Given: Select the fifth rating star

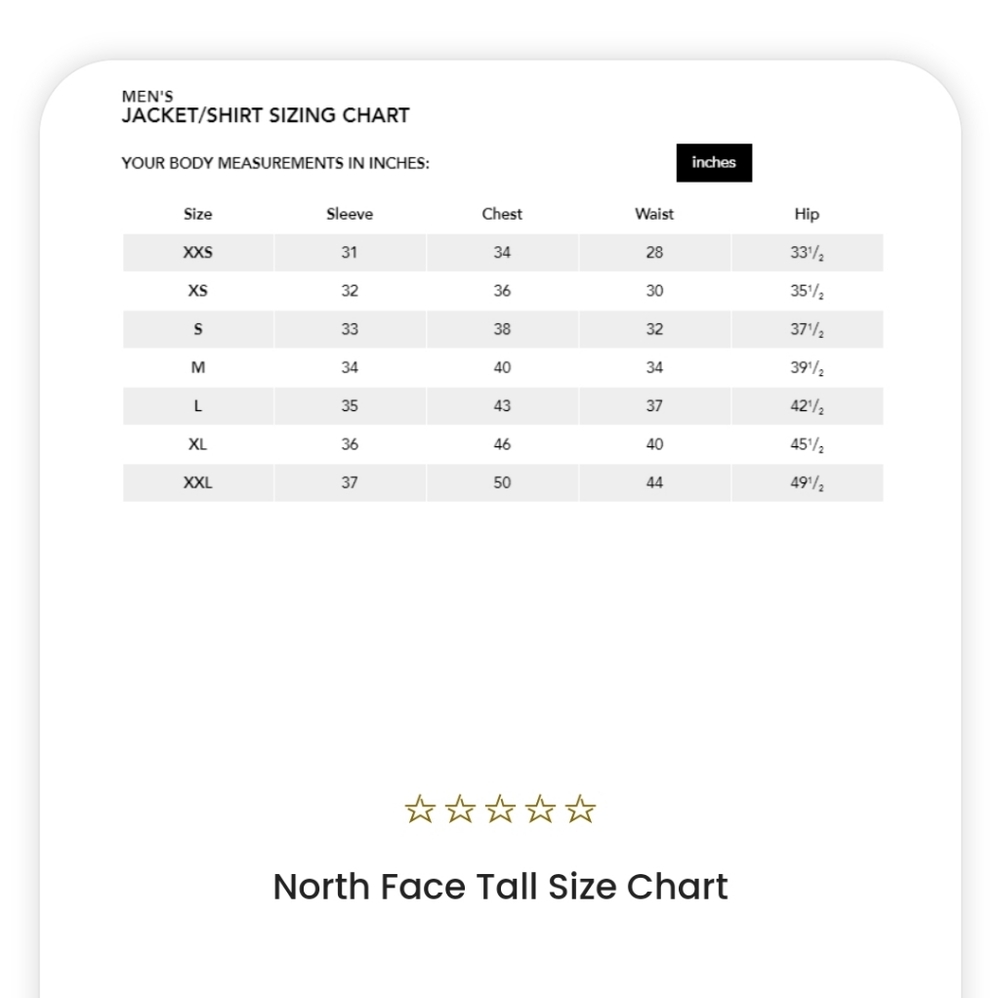Looking at the screenshot, I should pyautogui.click(x=580, y=809).
